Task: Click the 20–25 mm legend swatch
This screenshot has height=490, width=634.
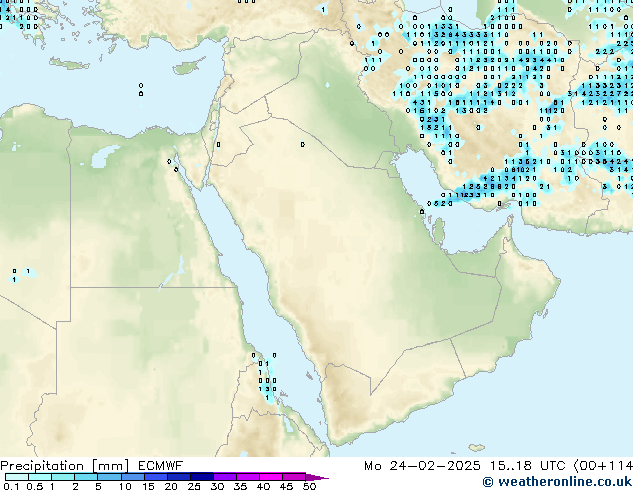Action: coord(179,477)
